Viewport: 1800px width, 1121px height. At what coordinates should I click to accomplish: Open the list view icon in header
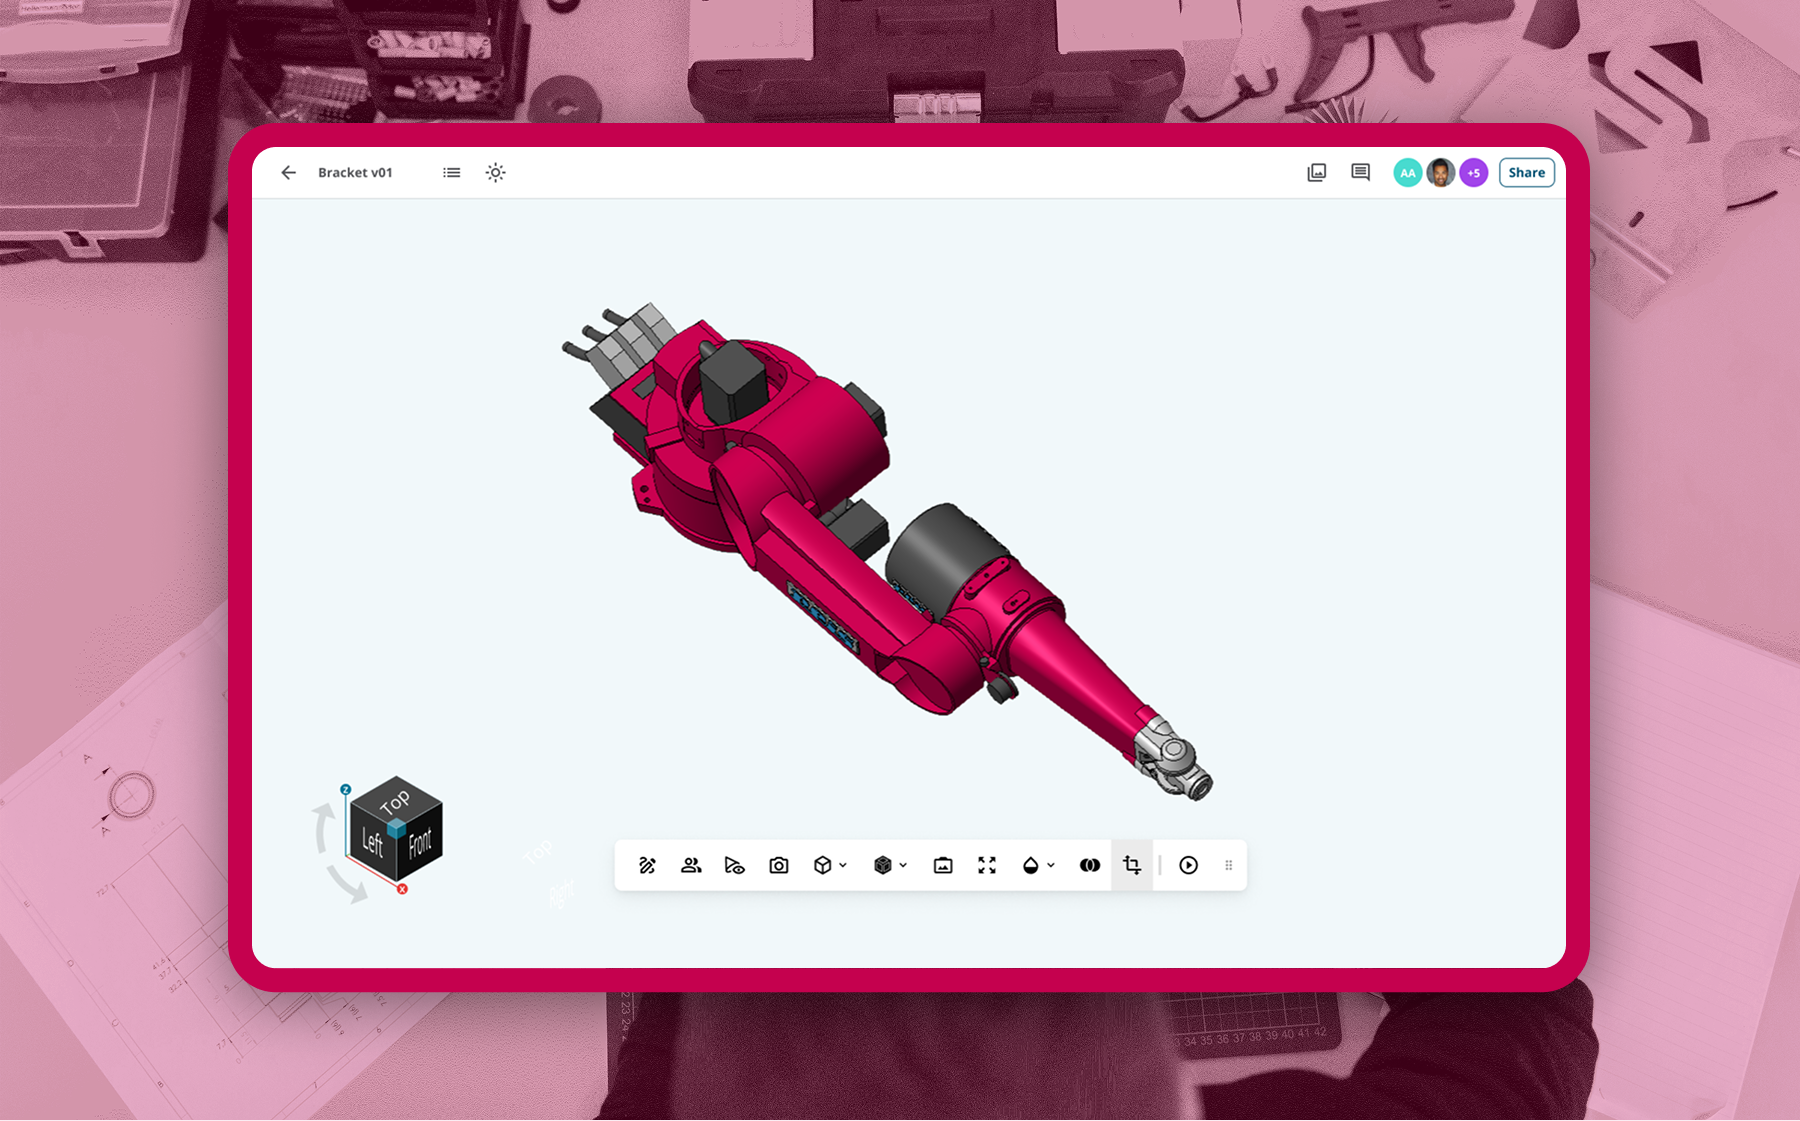coord(452,173)
